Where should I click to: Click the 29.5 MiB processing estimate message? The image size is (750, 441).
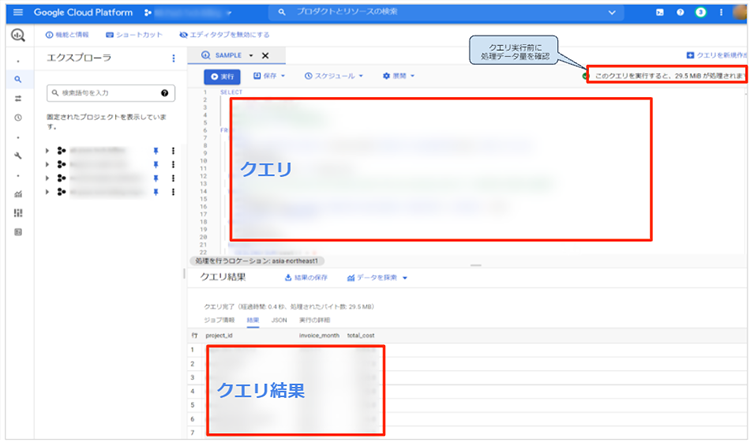[670, 76]
